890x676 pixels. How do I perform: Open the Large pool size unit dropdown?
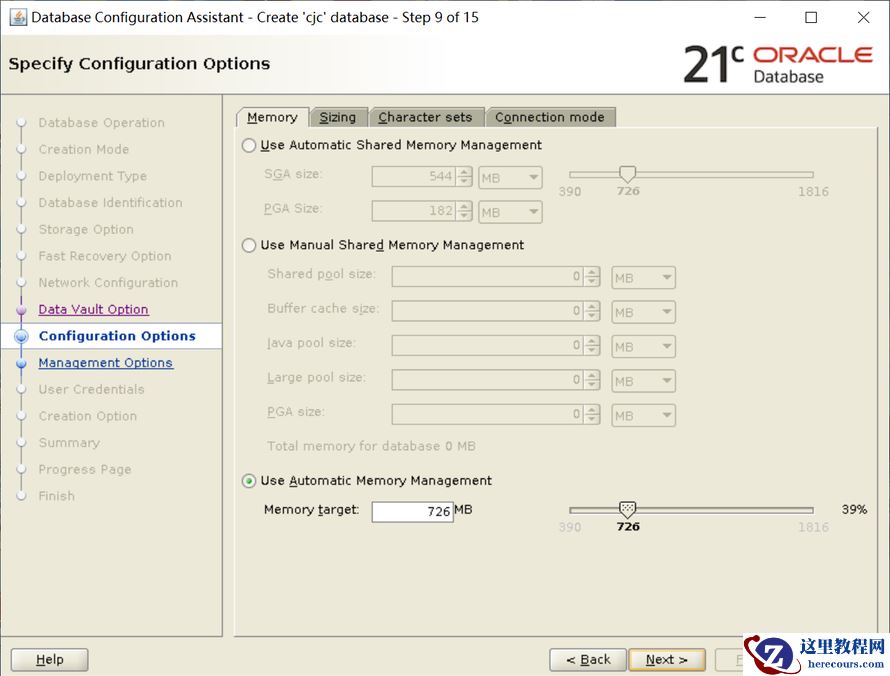644,381
